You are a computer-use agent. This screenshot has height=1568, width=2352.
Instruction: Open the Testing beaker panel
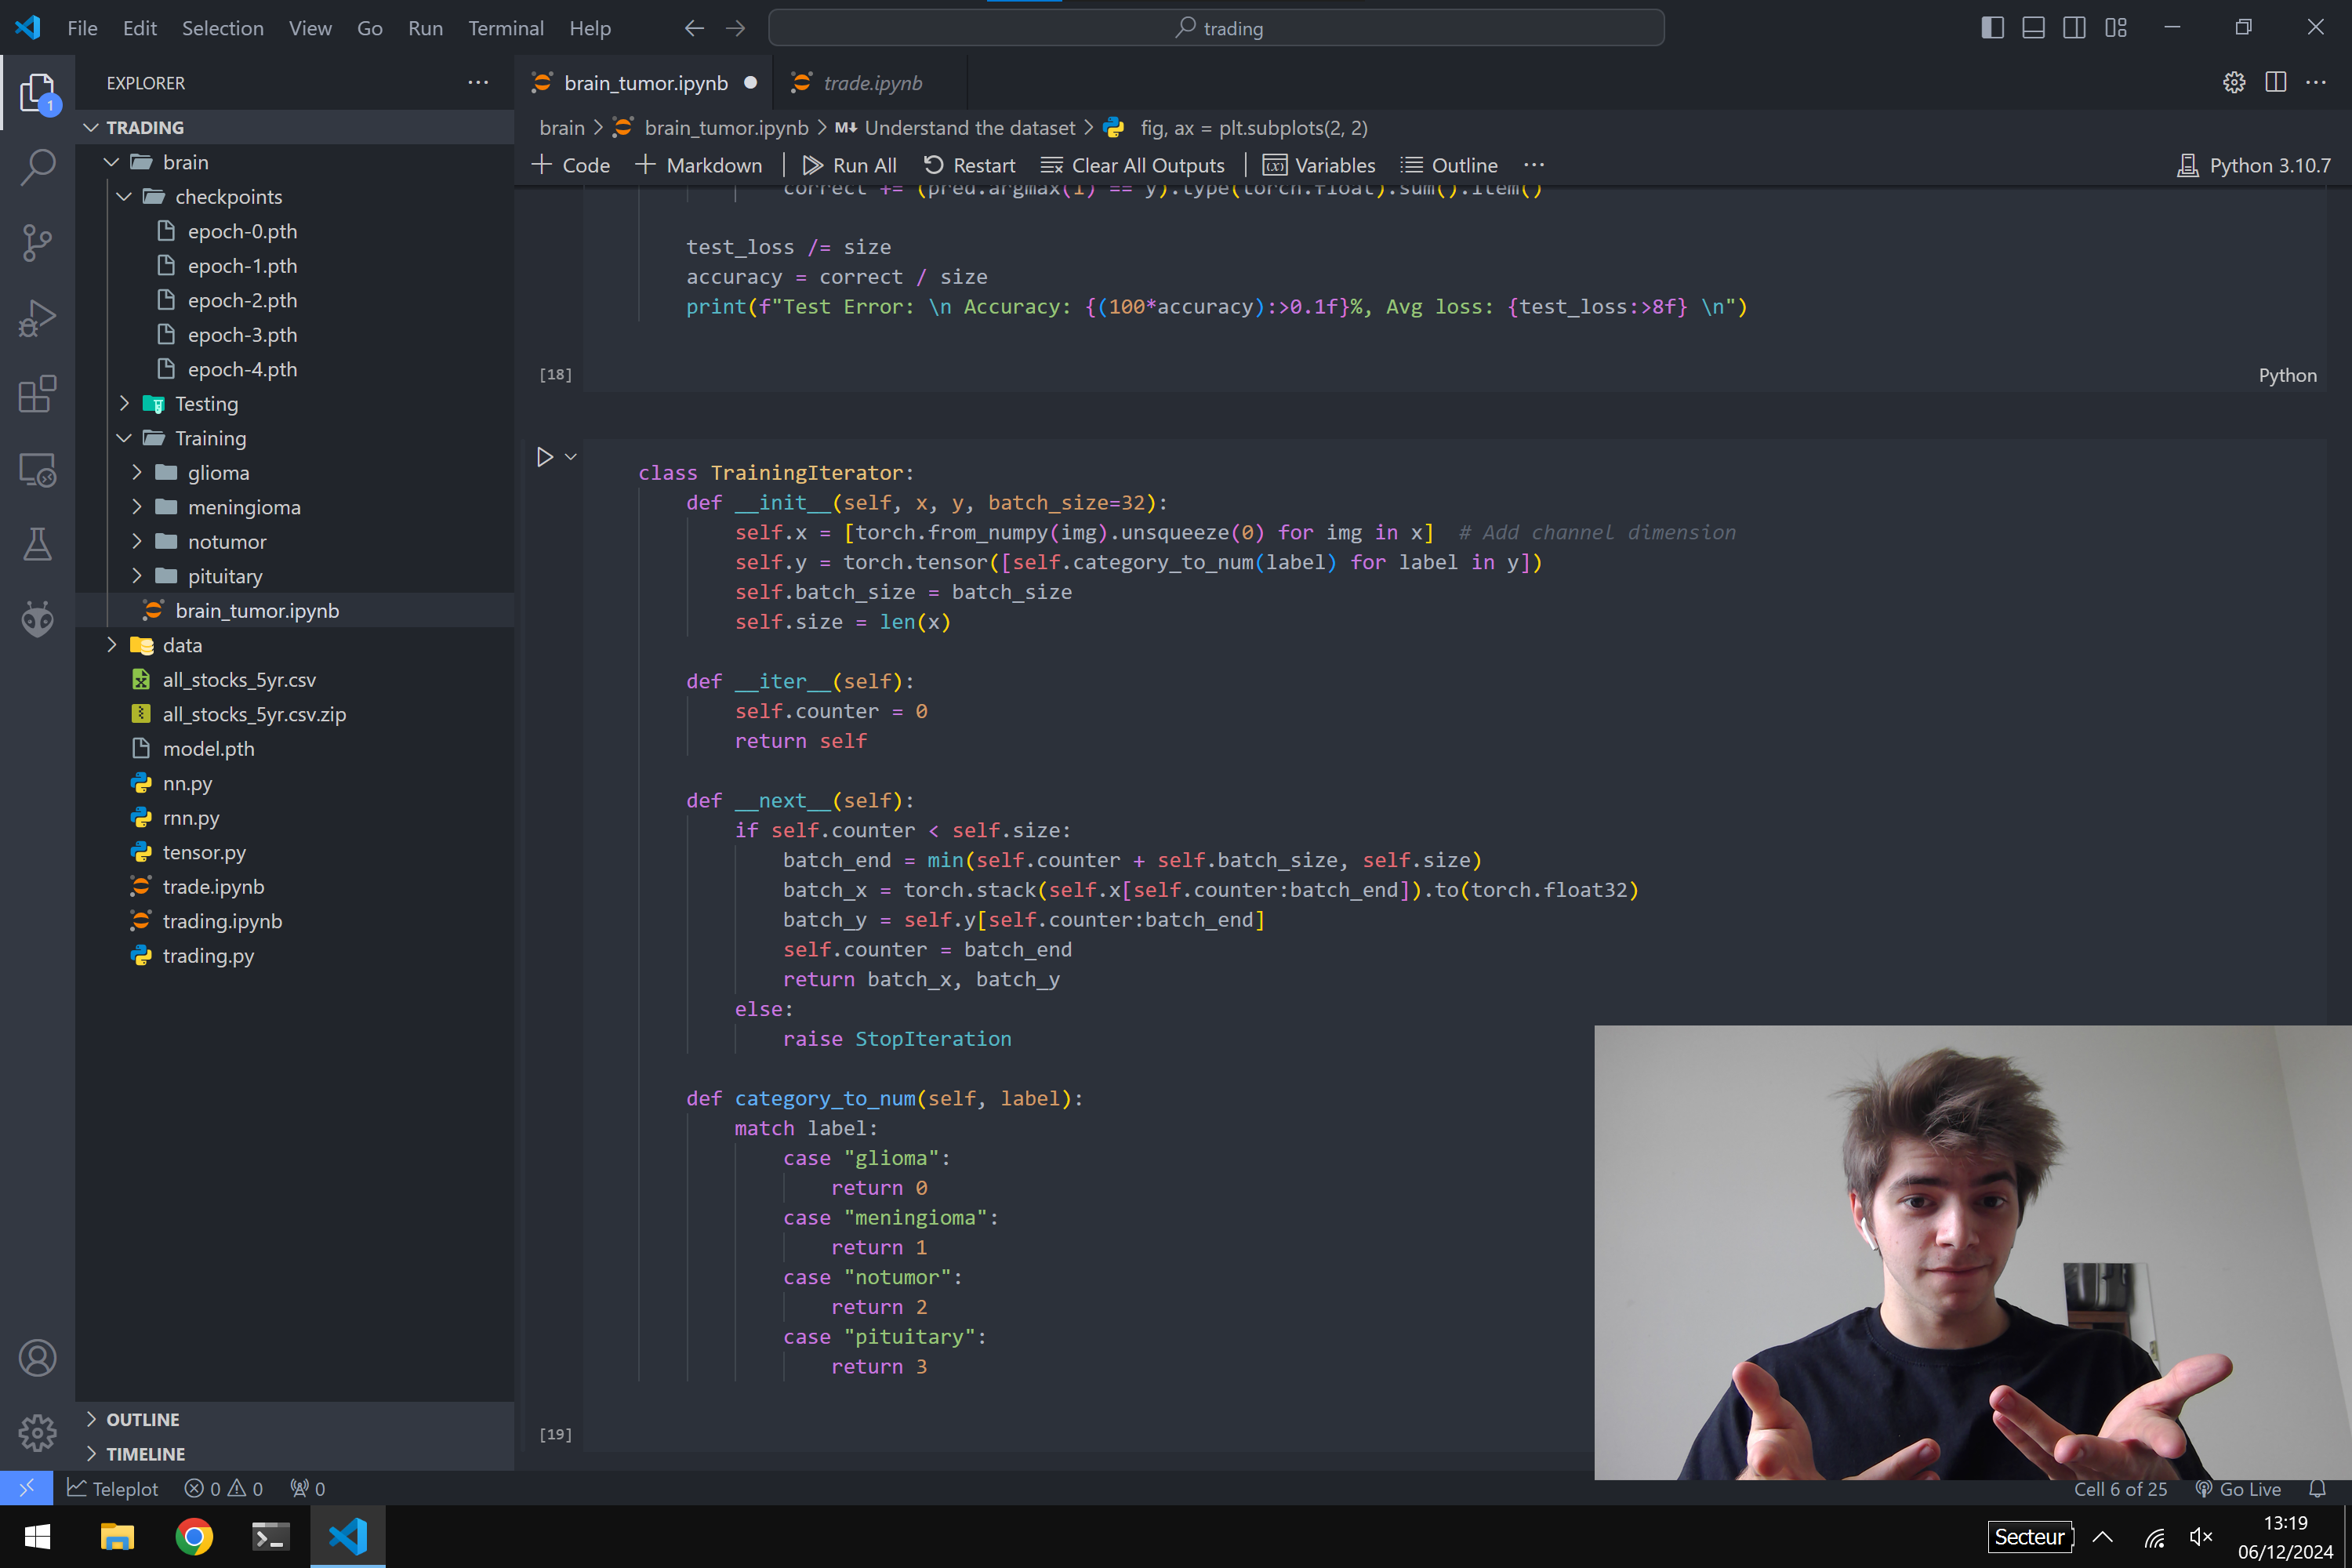(37, 544)
